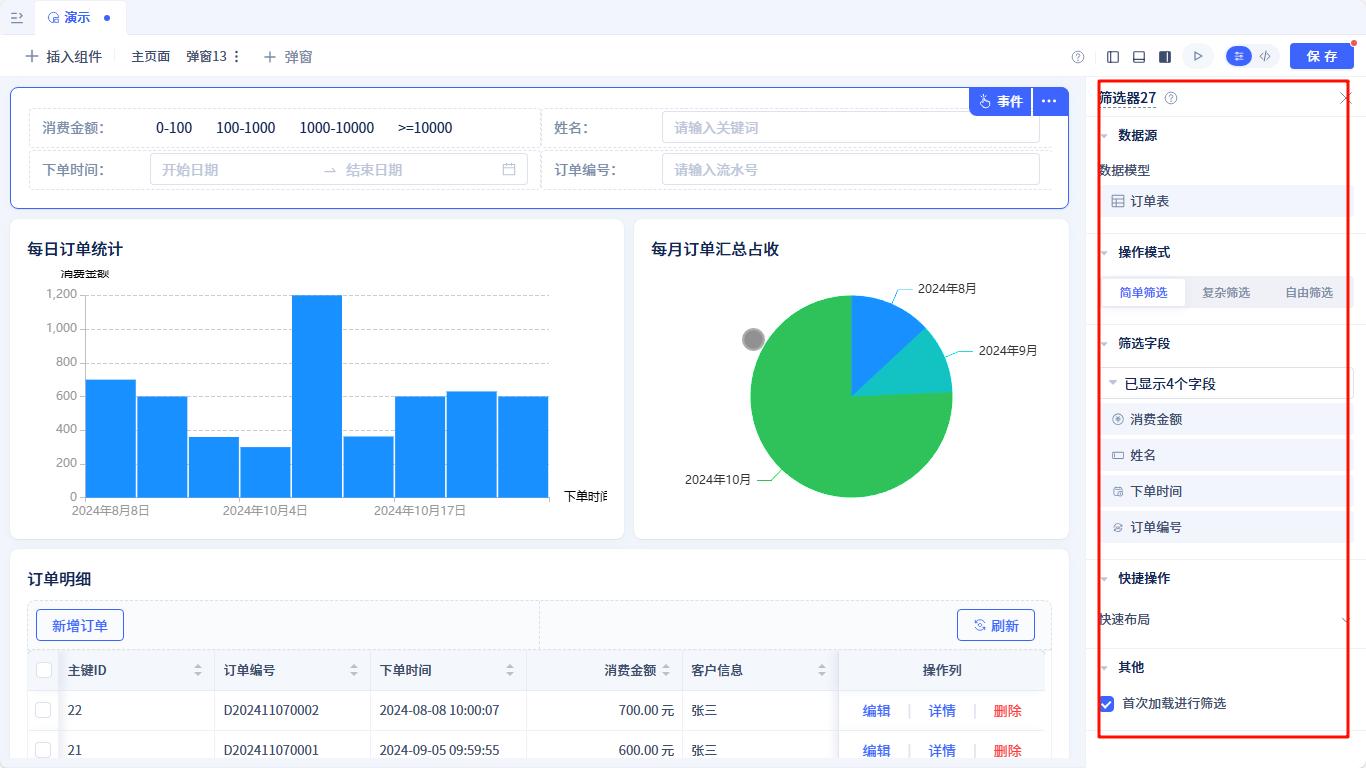This screenshot has height=768, width=1366.
Task: Click the 姓名 keyword input field
Action: pos(850,127)
